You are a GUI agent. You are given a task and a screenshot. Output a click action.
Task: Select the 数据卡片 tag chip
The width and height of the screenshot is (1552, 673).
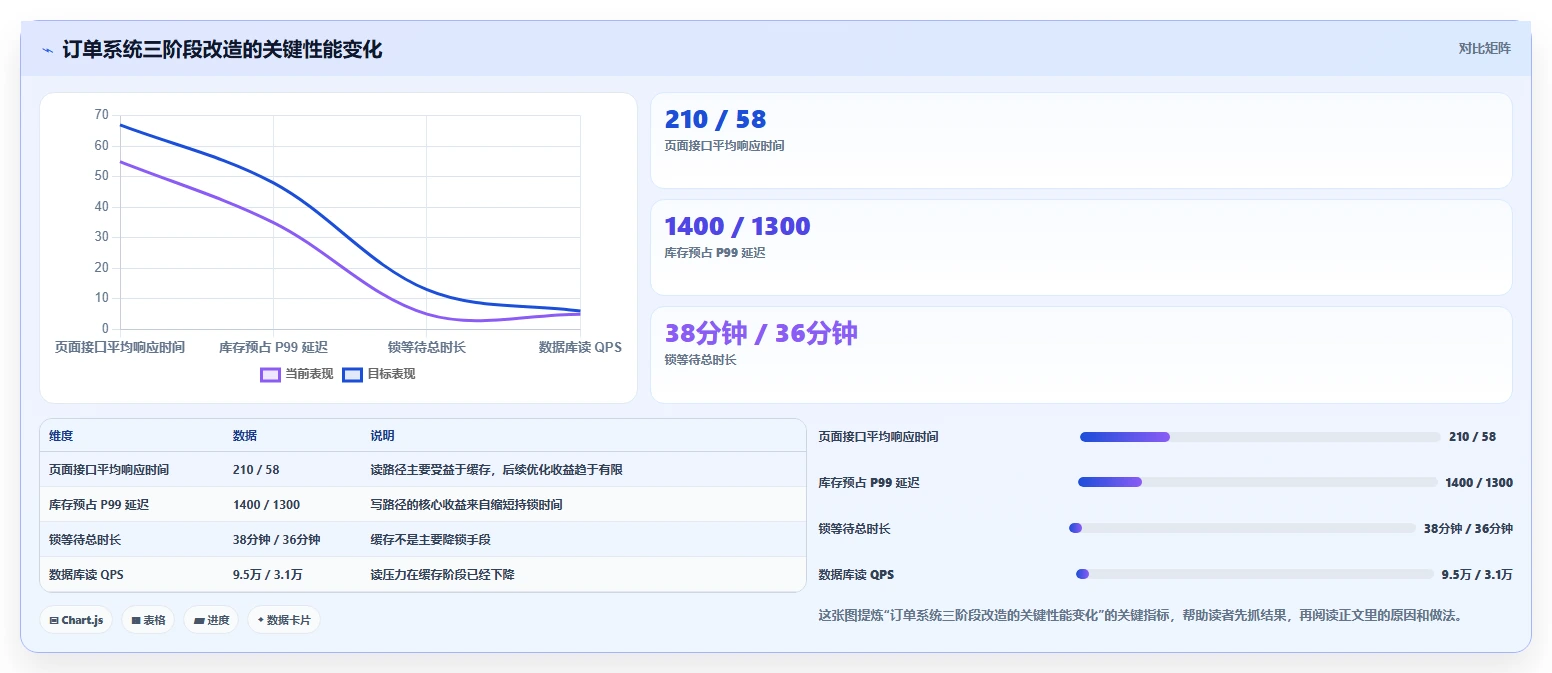tap(284, 620)
